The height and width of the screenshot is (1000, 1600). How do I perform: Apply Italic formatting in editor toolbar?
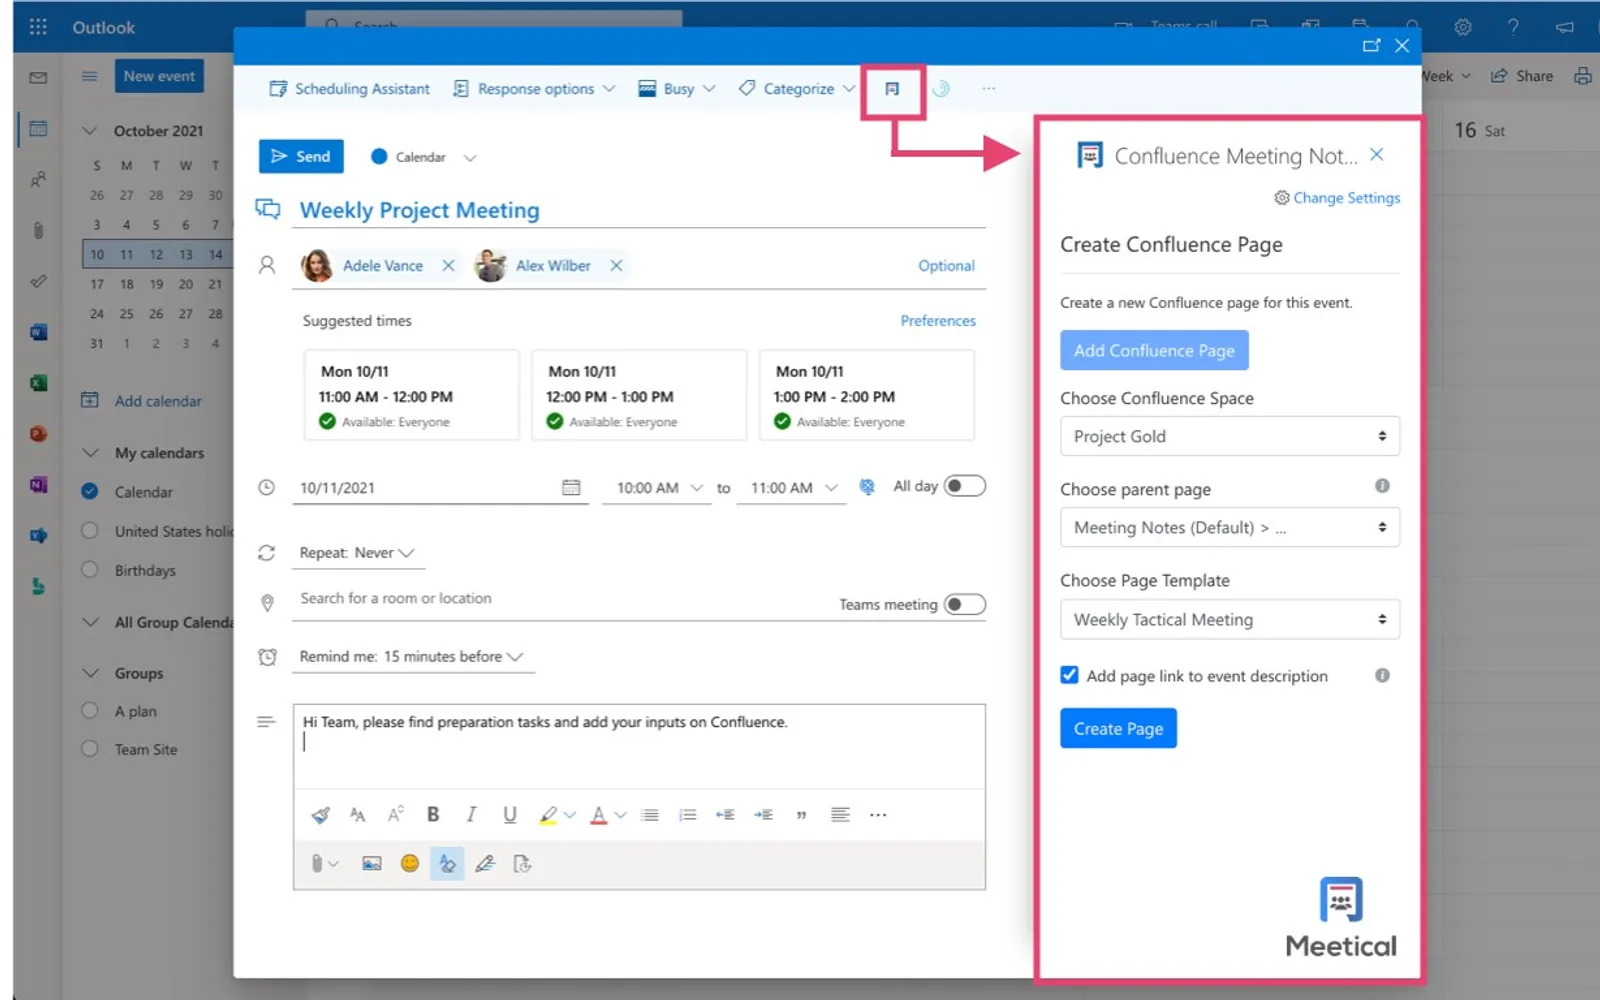click(471, 814)
